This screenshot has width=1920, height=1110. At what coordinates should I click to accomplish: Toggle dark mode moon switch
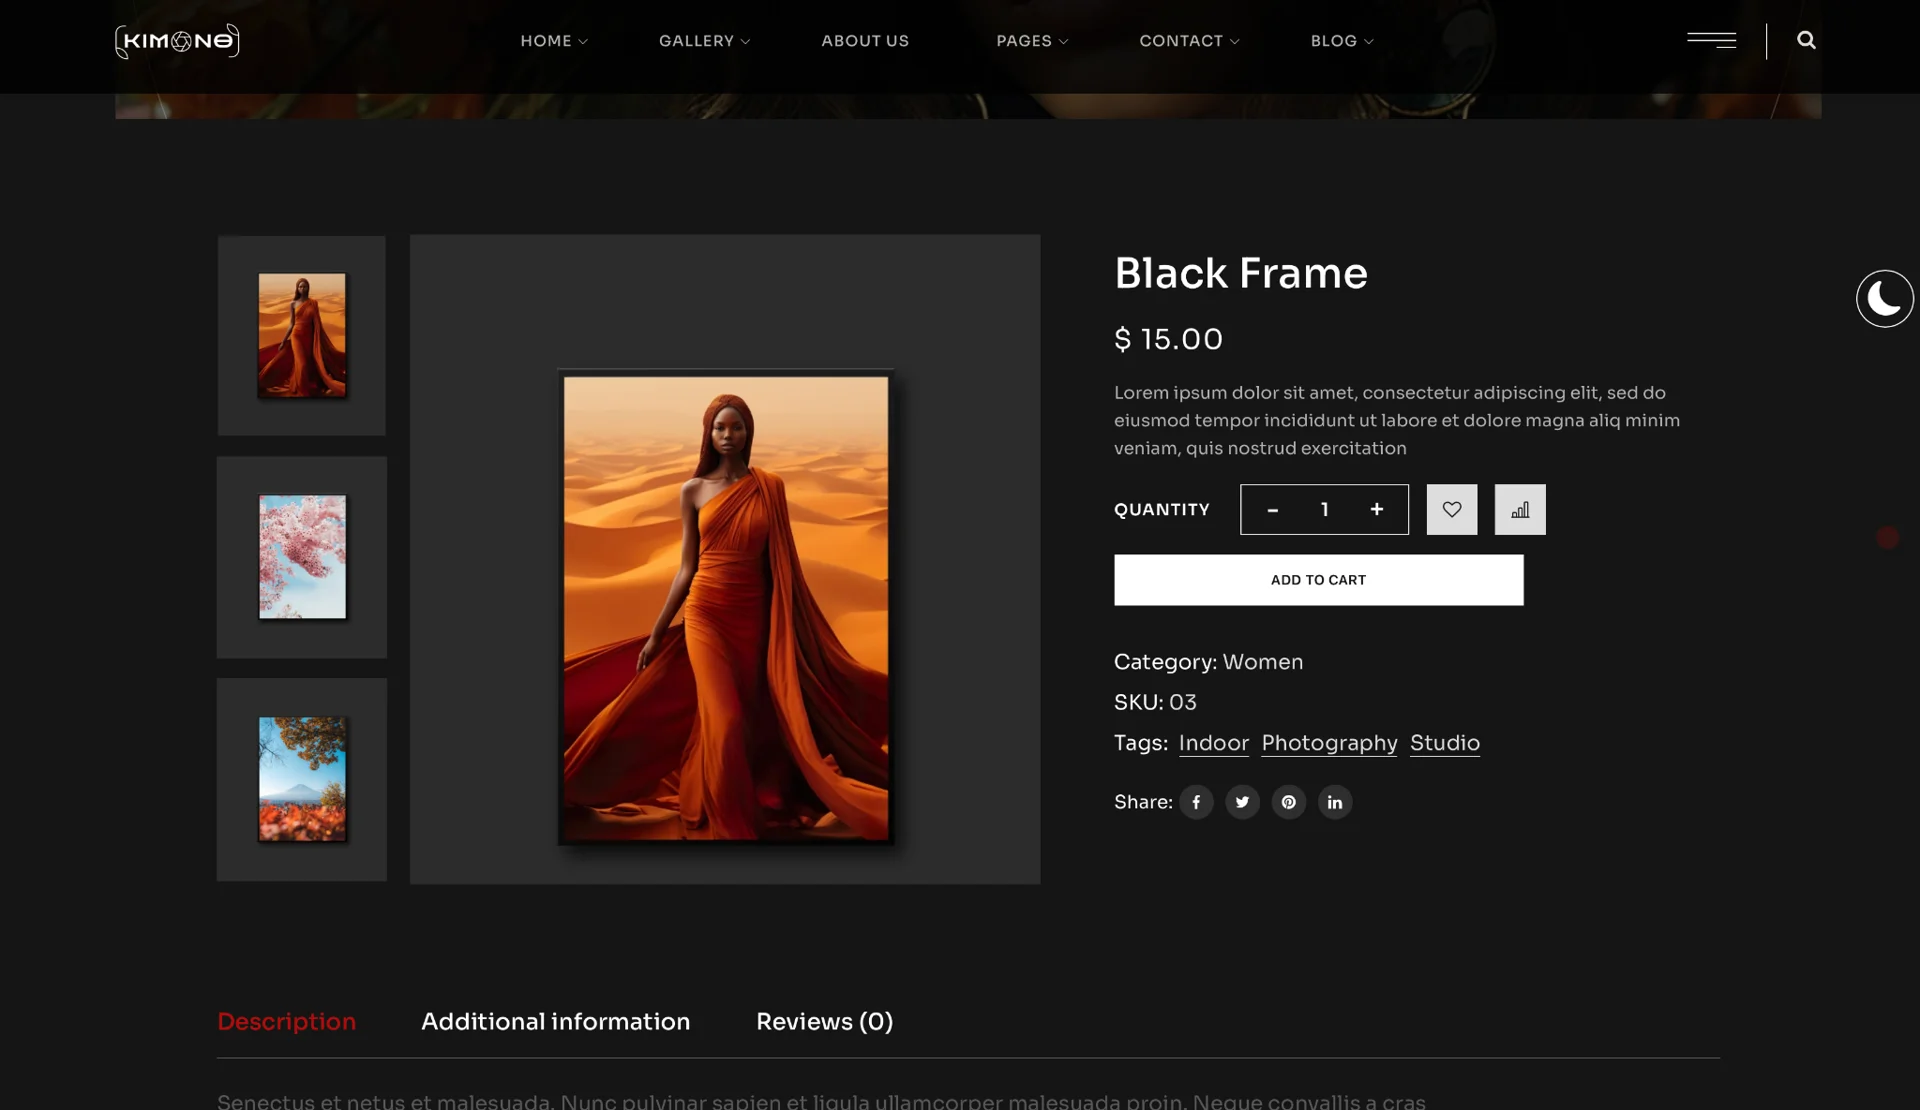pyautogui.click(x=1884, y=299)
